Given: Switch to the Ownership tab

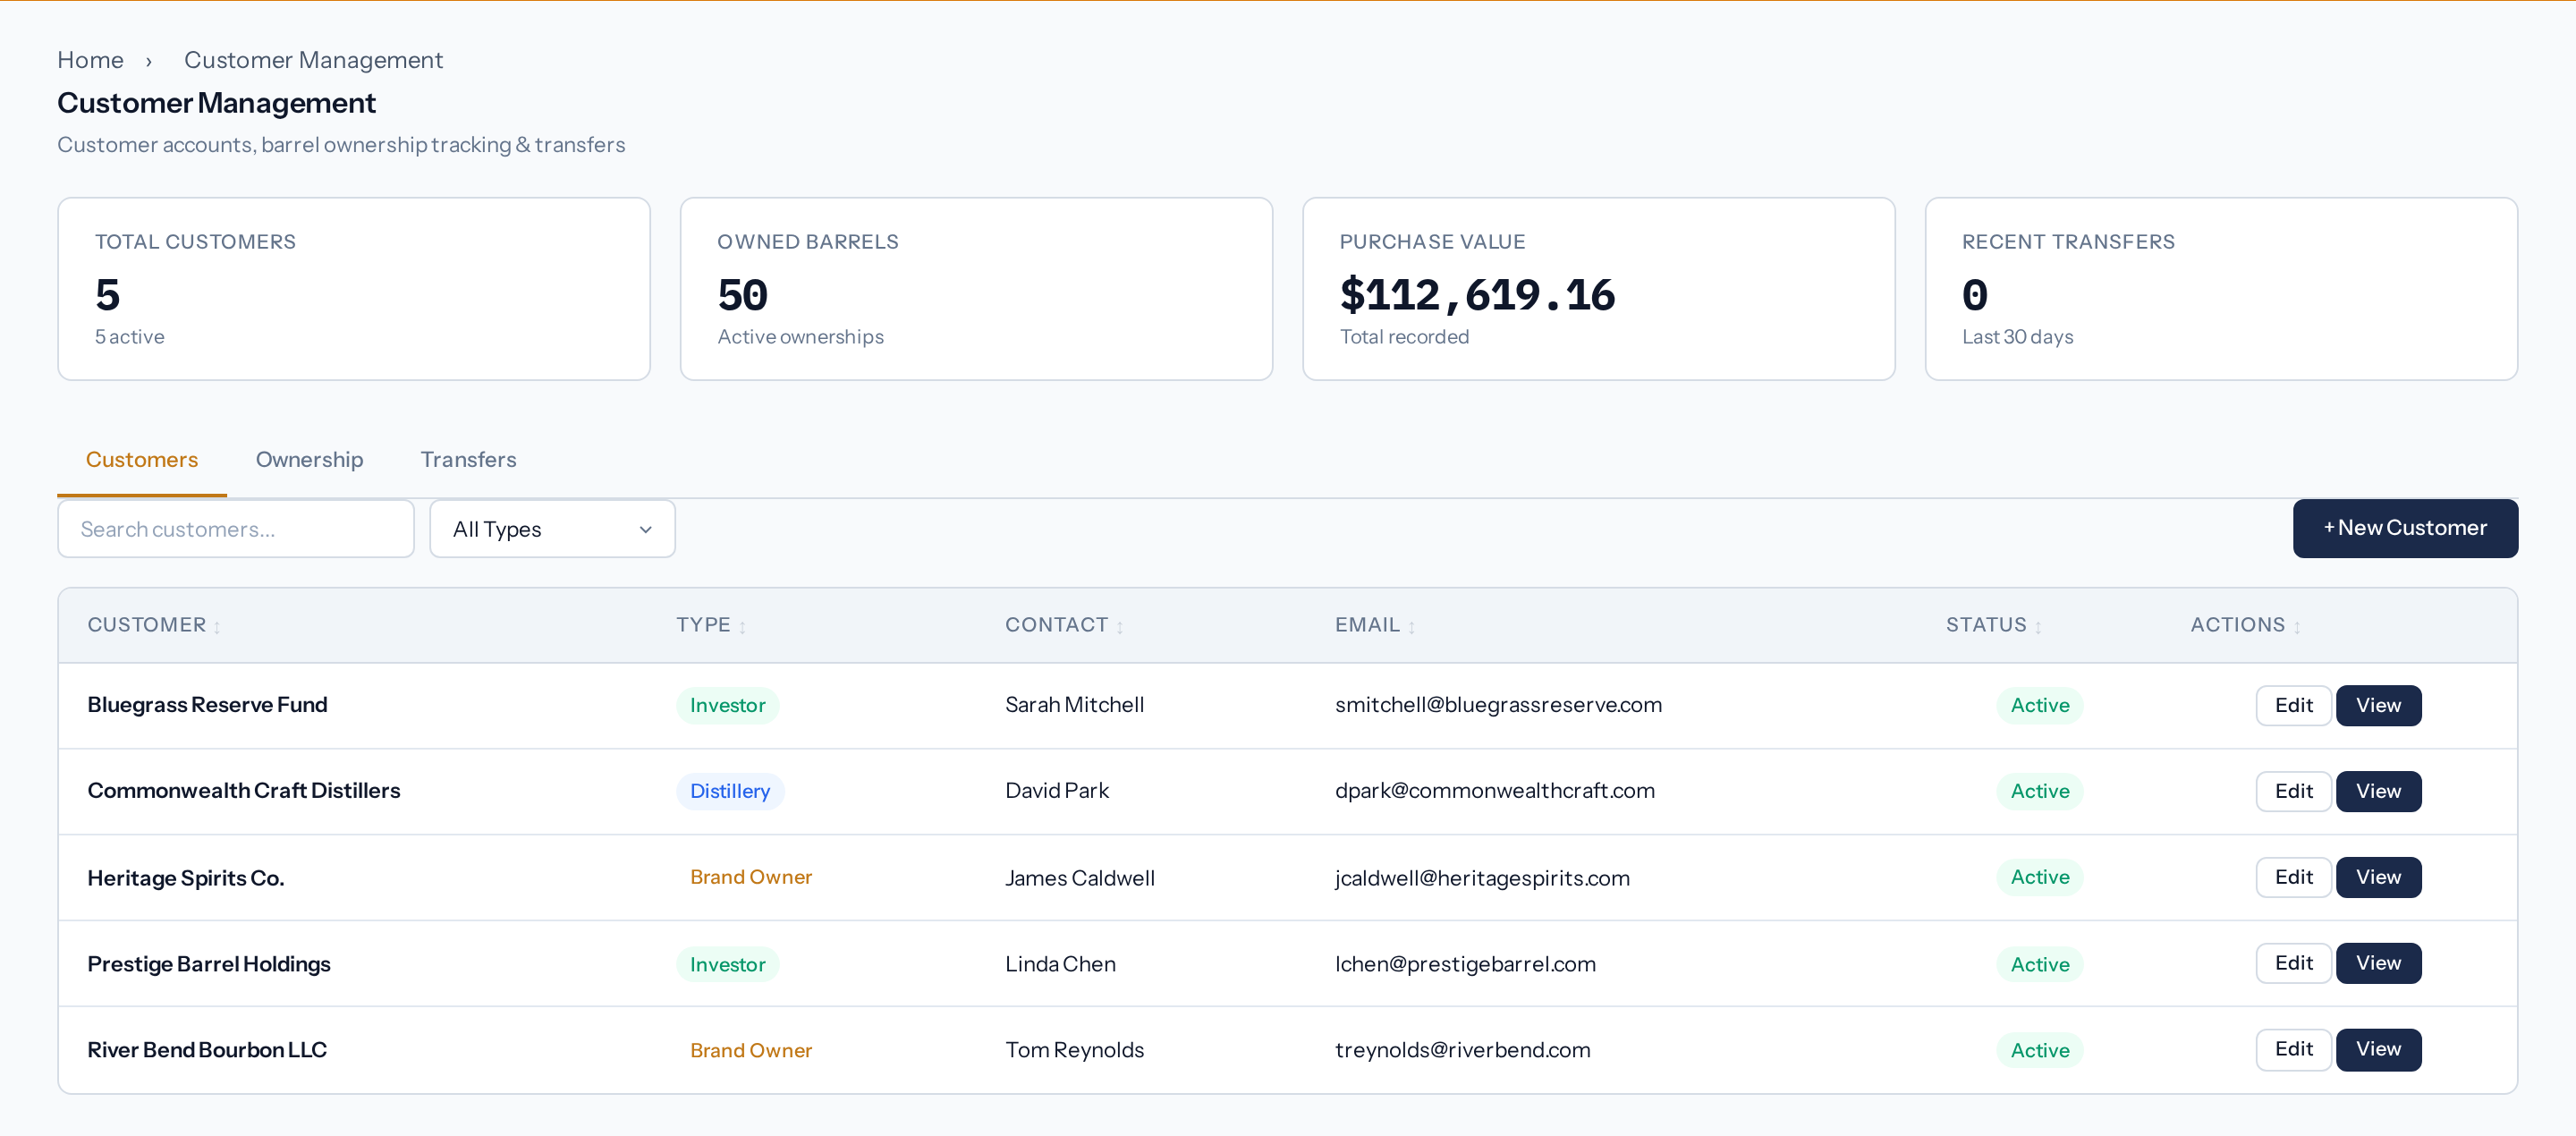Looking at the screenshot, I should (x=309, y=460).
